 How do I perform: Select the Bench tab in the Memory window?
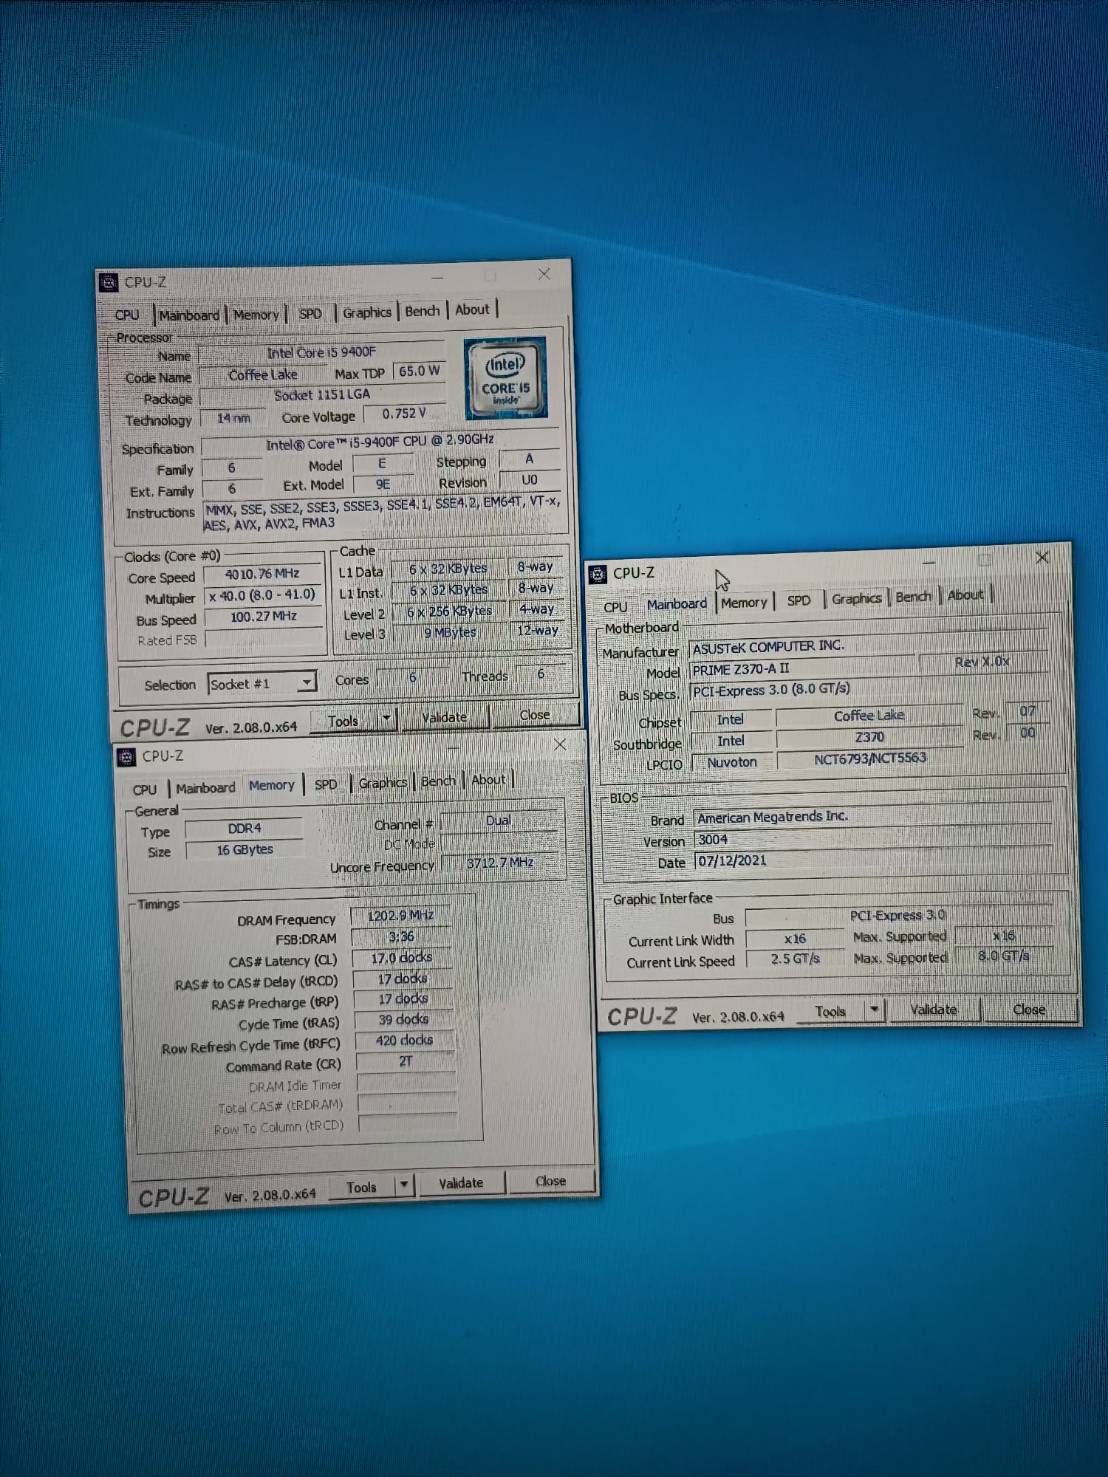[438, 781]
